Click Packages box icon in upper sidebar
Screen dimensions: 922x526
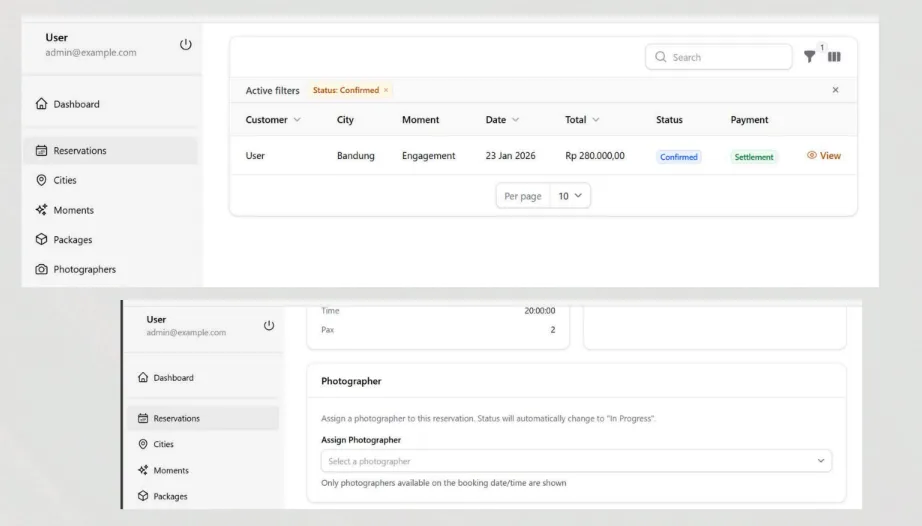41,239
